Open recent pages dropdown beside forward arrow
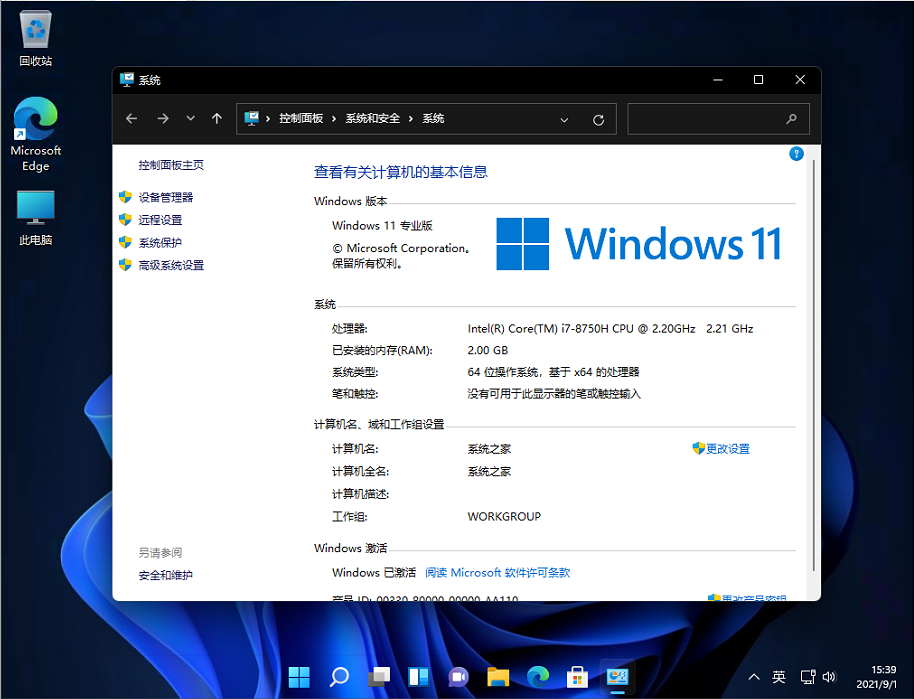This screenshot has height=699, width=914. pos(190,118)
